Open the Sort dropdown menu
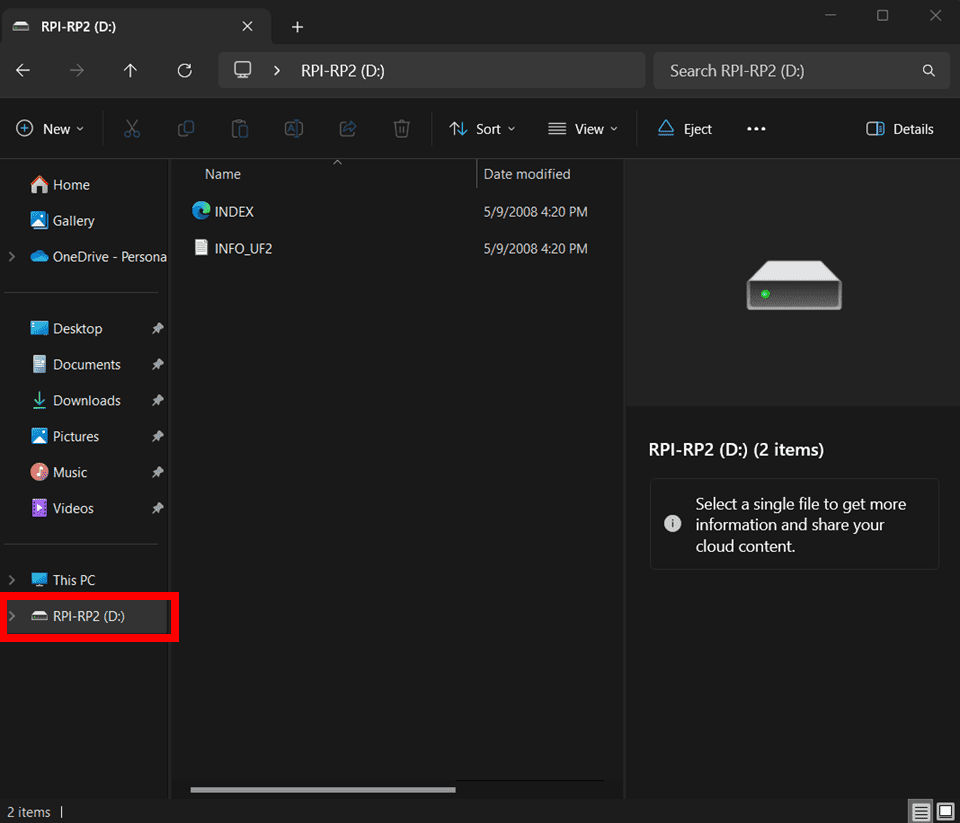This screenshot has height=823, width=960. (482, 129)
